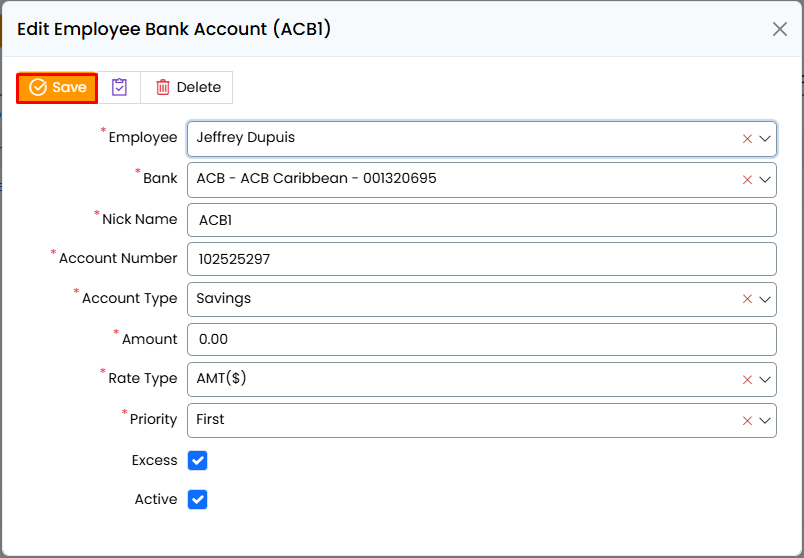Open the Bank dropdown arrow

766,180
